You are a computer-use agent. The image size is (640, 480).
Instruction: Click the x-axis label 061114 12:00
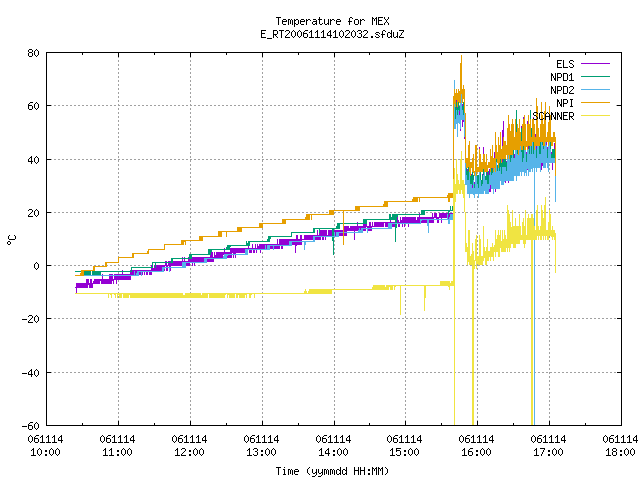(x=189, y=446)
